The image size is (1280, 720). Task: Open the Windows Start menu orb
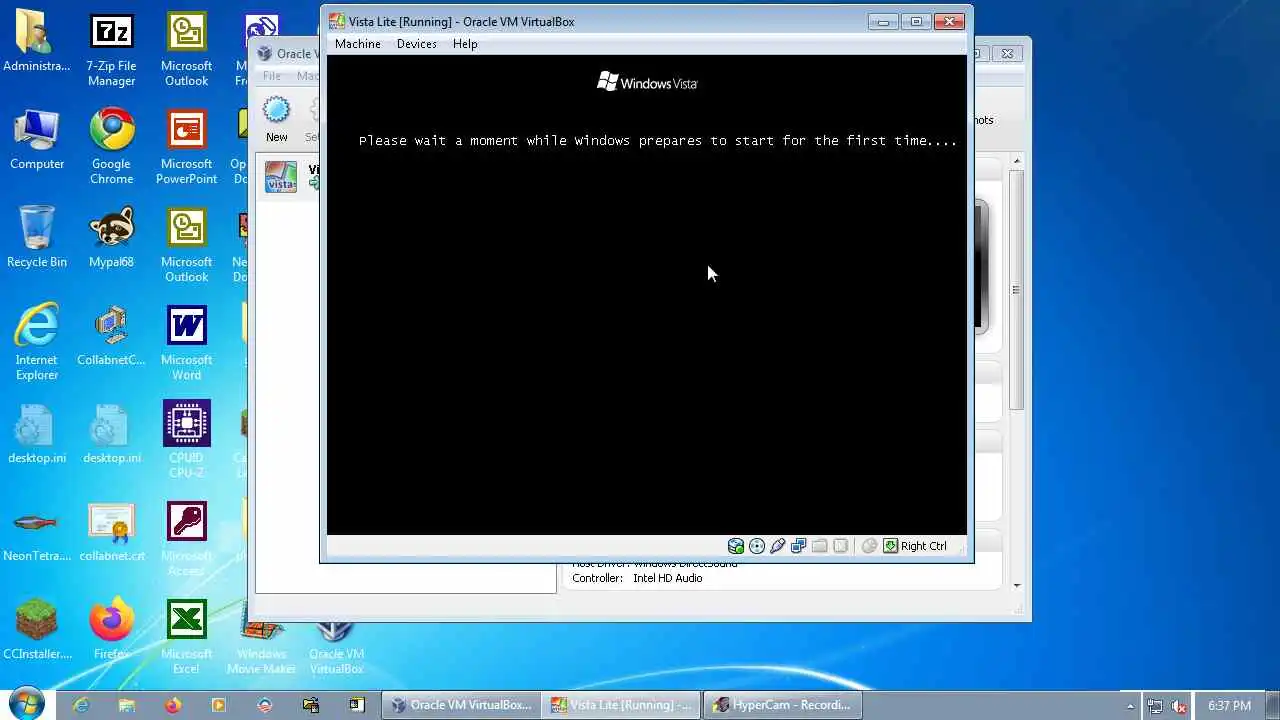(x=27, y=704)
